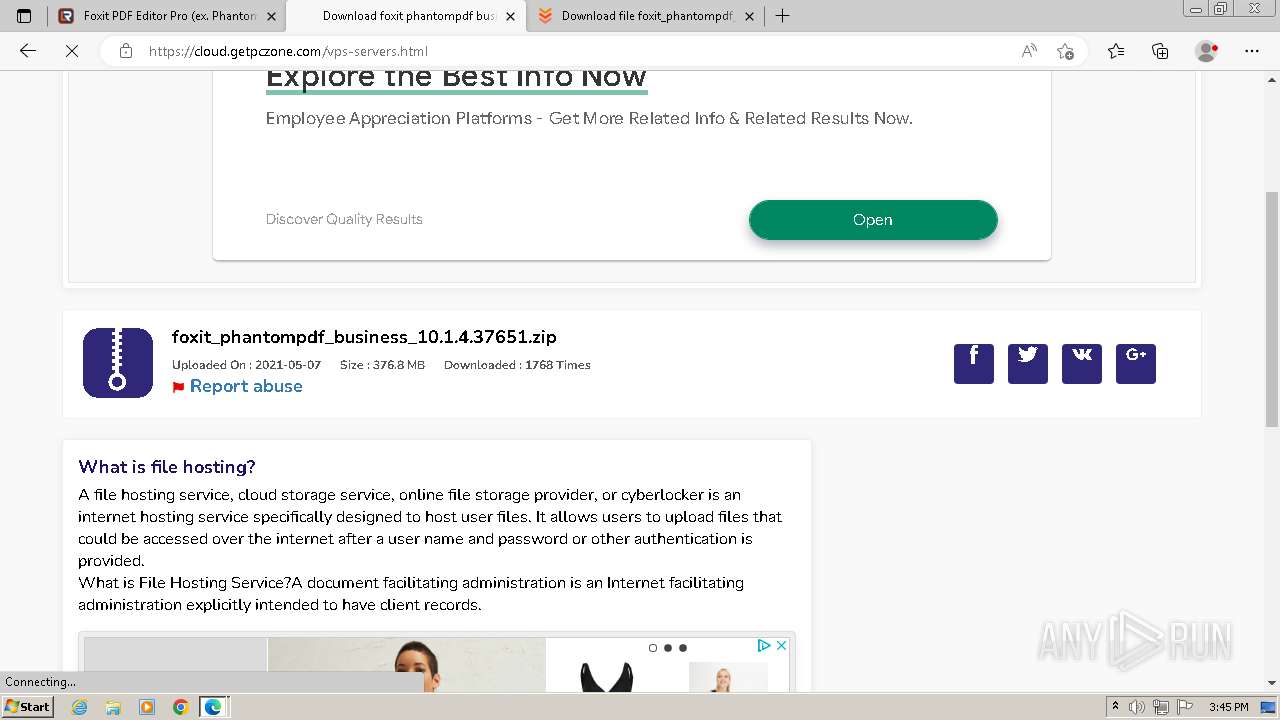The image size is (1280, 720).
Task: Share the file on Facebook
Action: 974,364
